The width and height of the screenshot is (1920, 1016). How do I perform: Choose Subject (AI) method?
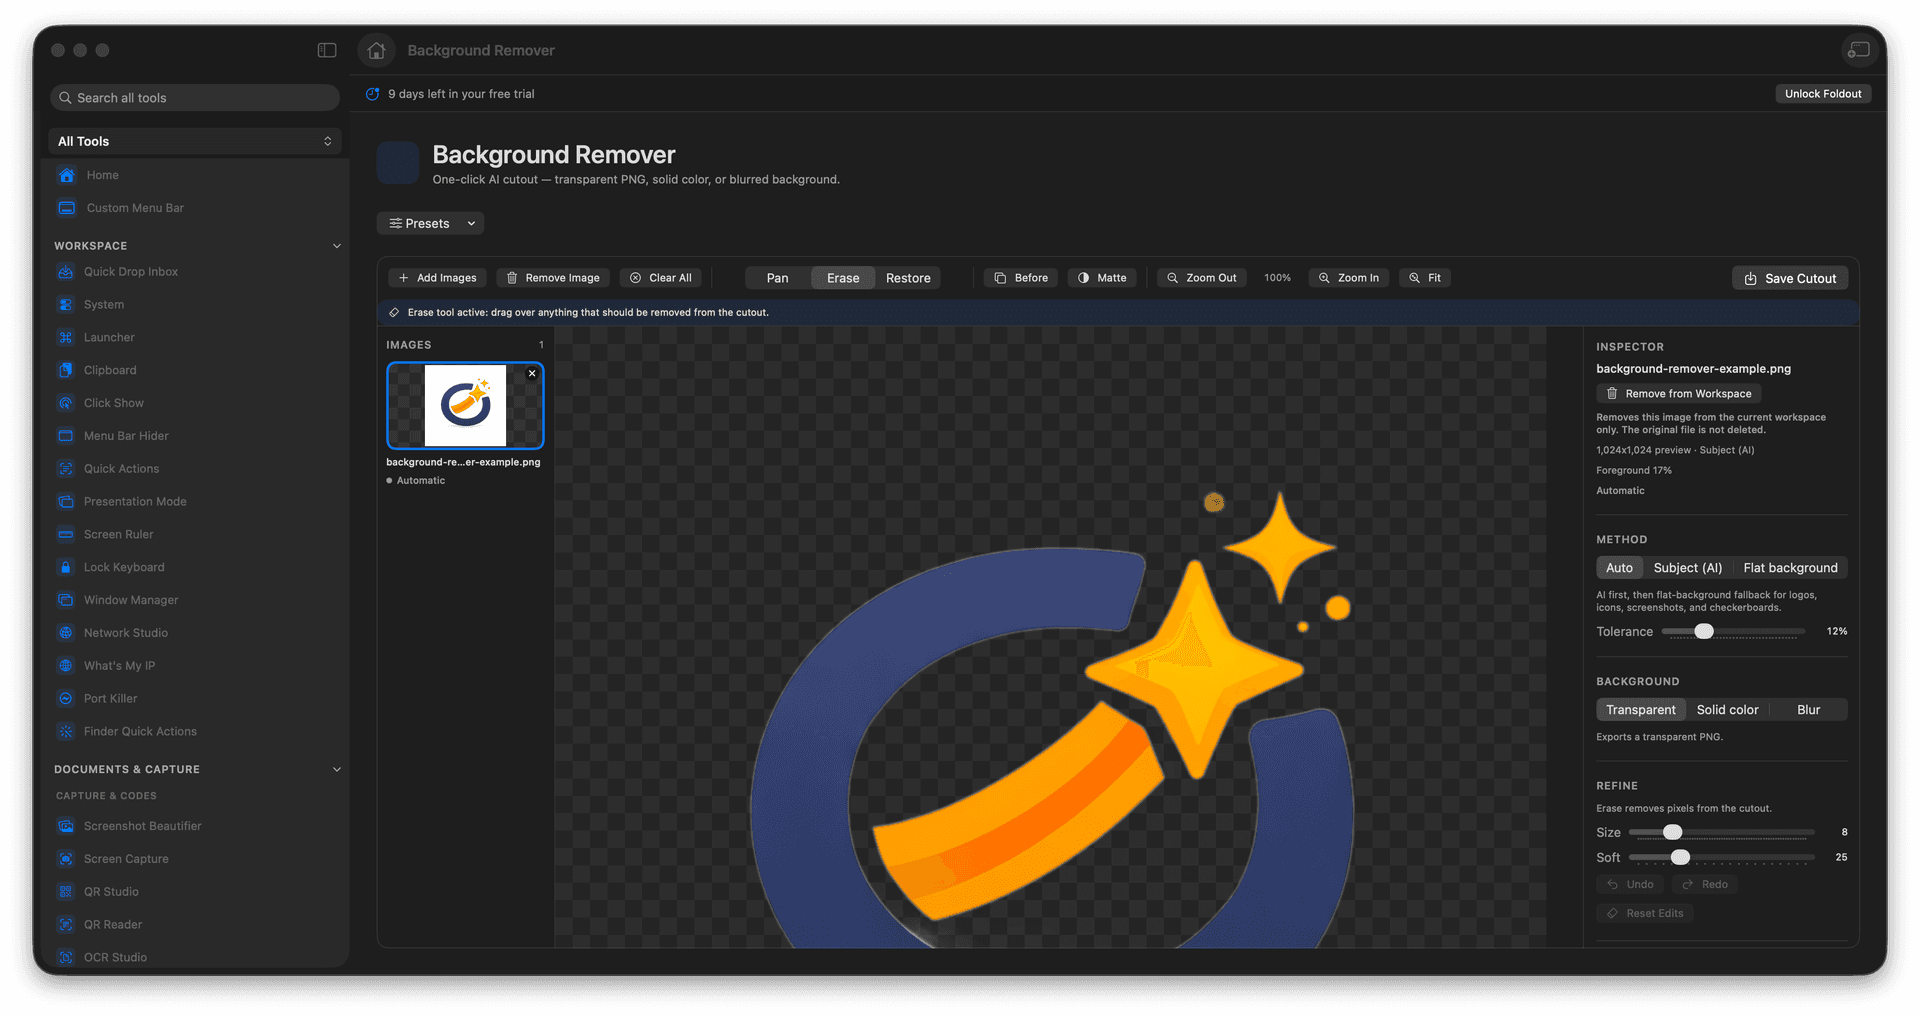(x=1687, y=568)
